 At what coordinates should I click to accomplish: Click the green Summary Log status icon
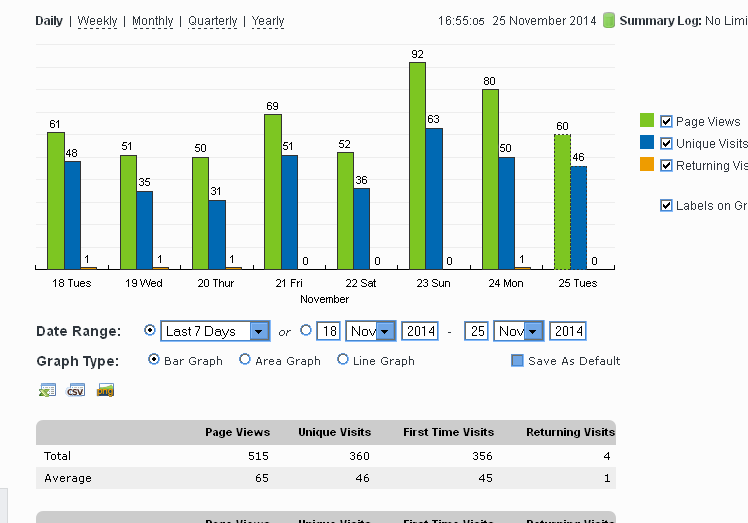[609, 21]
